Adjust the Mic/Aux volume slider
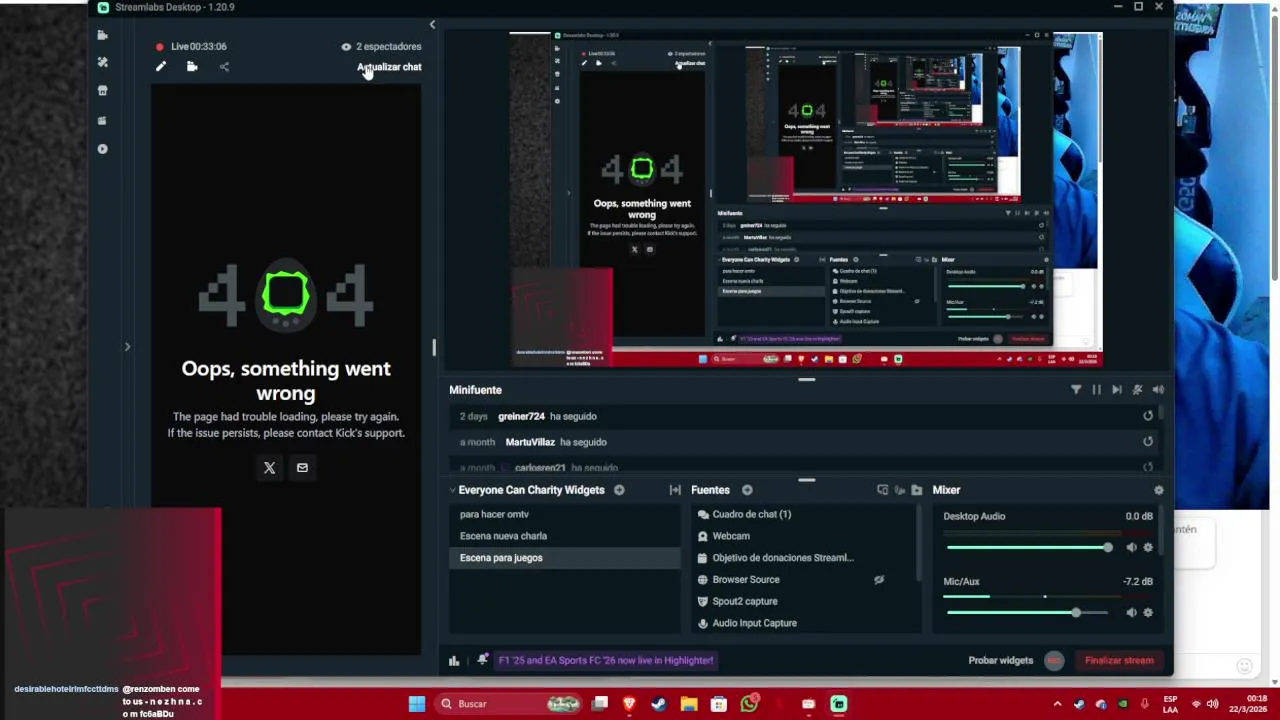1280x720 pixels. point(1029,613)
